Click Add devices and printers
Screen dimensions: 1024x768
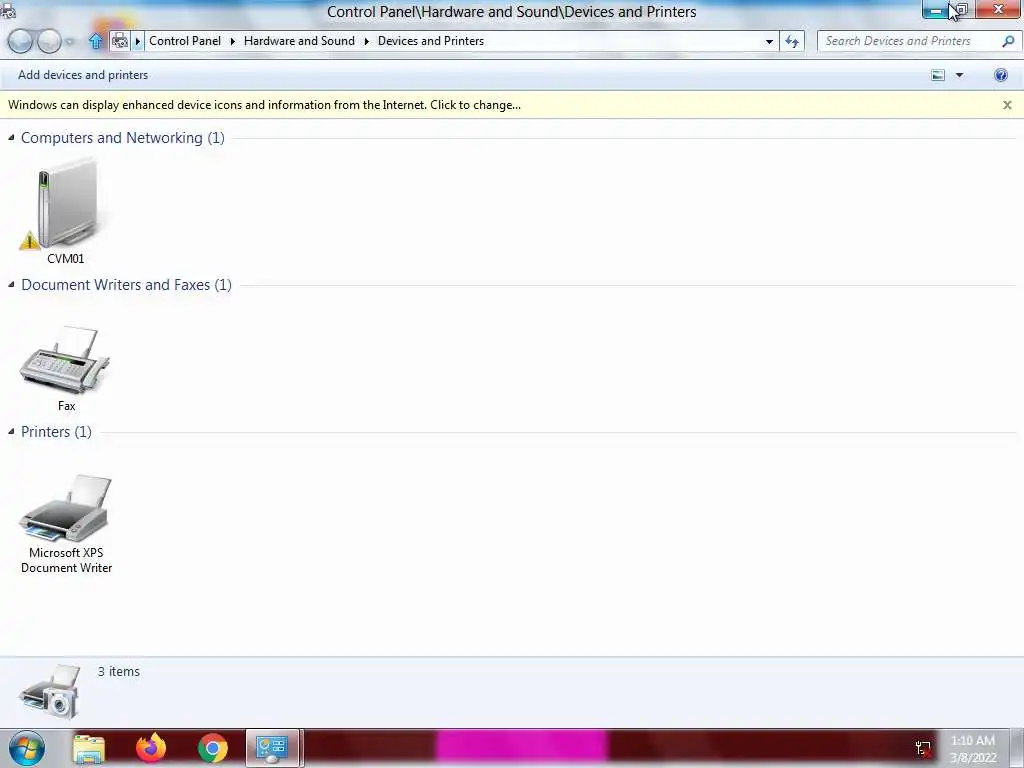pyautogui.click(x=83, y=75)
